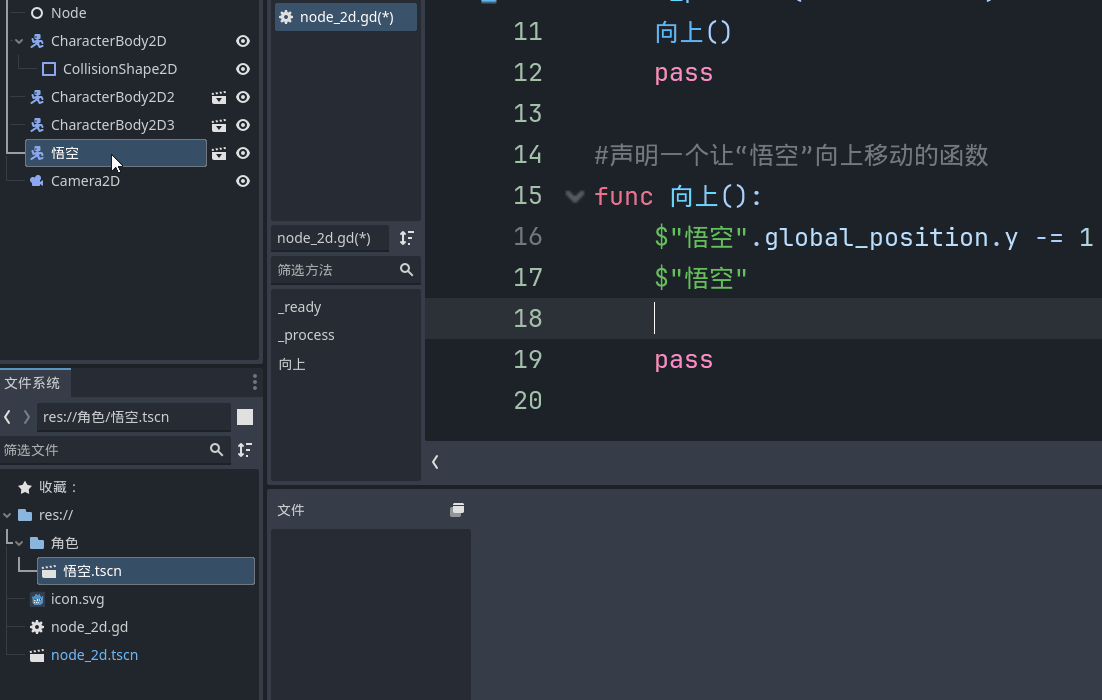Click the split mode icon in 文件 panel header
Screen dimensions: 1102x700
[457, 509]
